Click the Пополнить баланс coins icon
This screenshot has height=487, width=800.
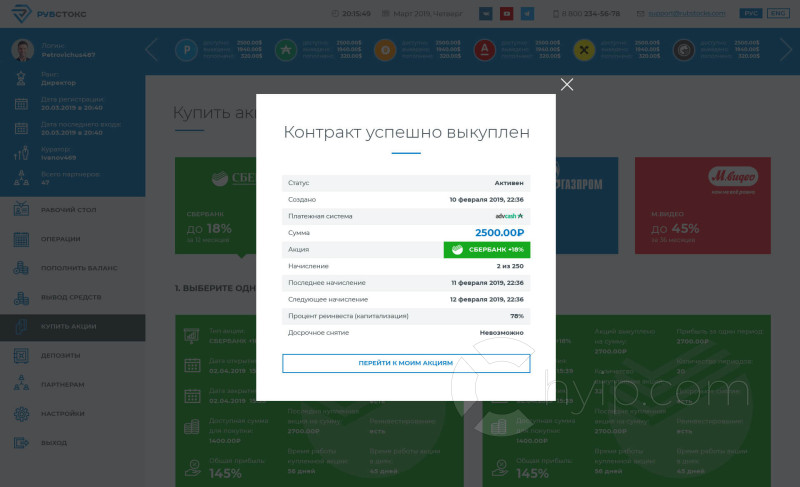(21, 268)
